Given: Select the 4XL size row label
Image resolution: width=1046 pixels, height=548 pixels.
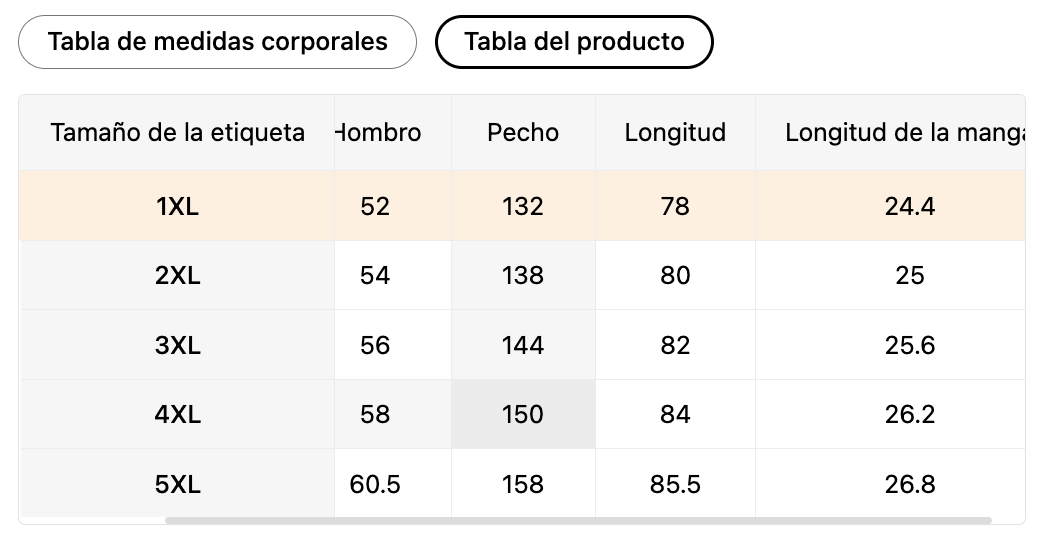Looking at the screenshot, I should point(177,414).
